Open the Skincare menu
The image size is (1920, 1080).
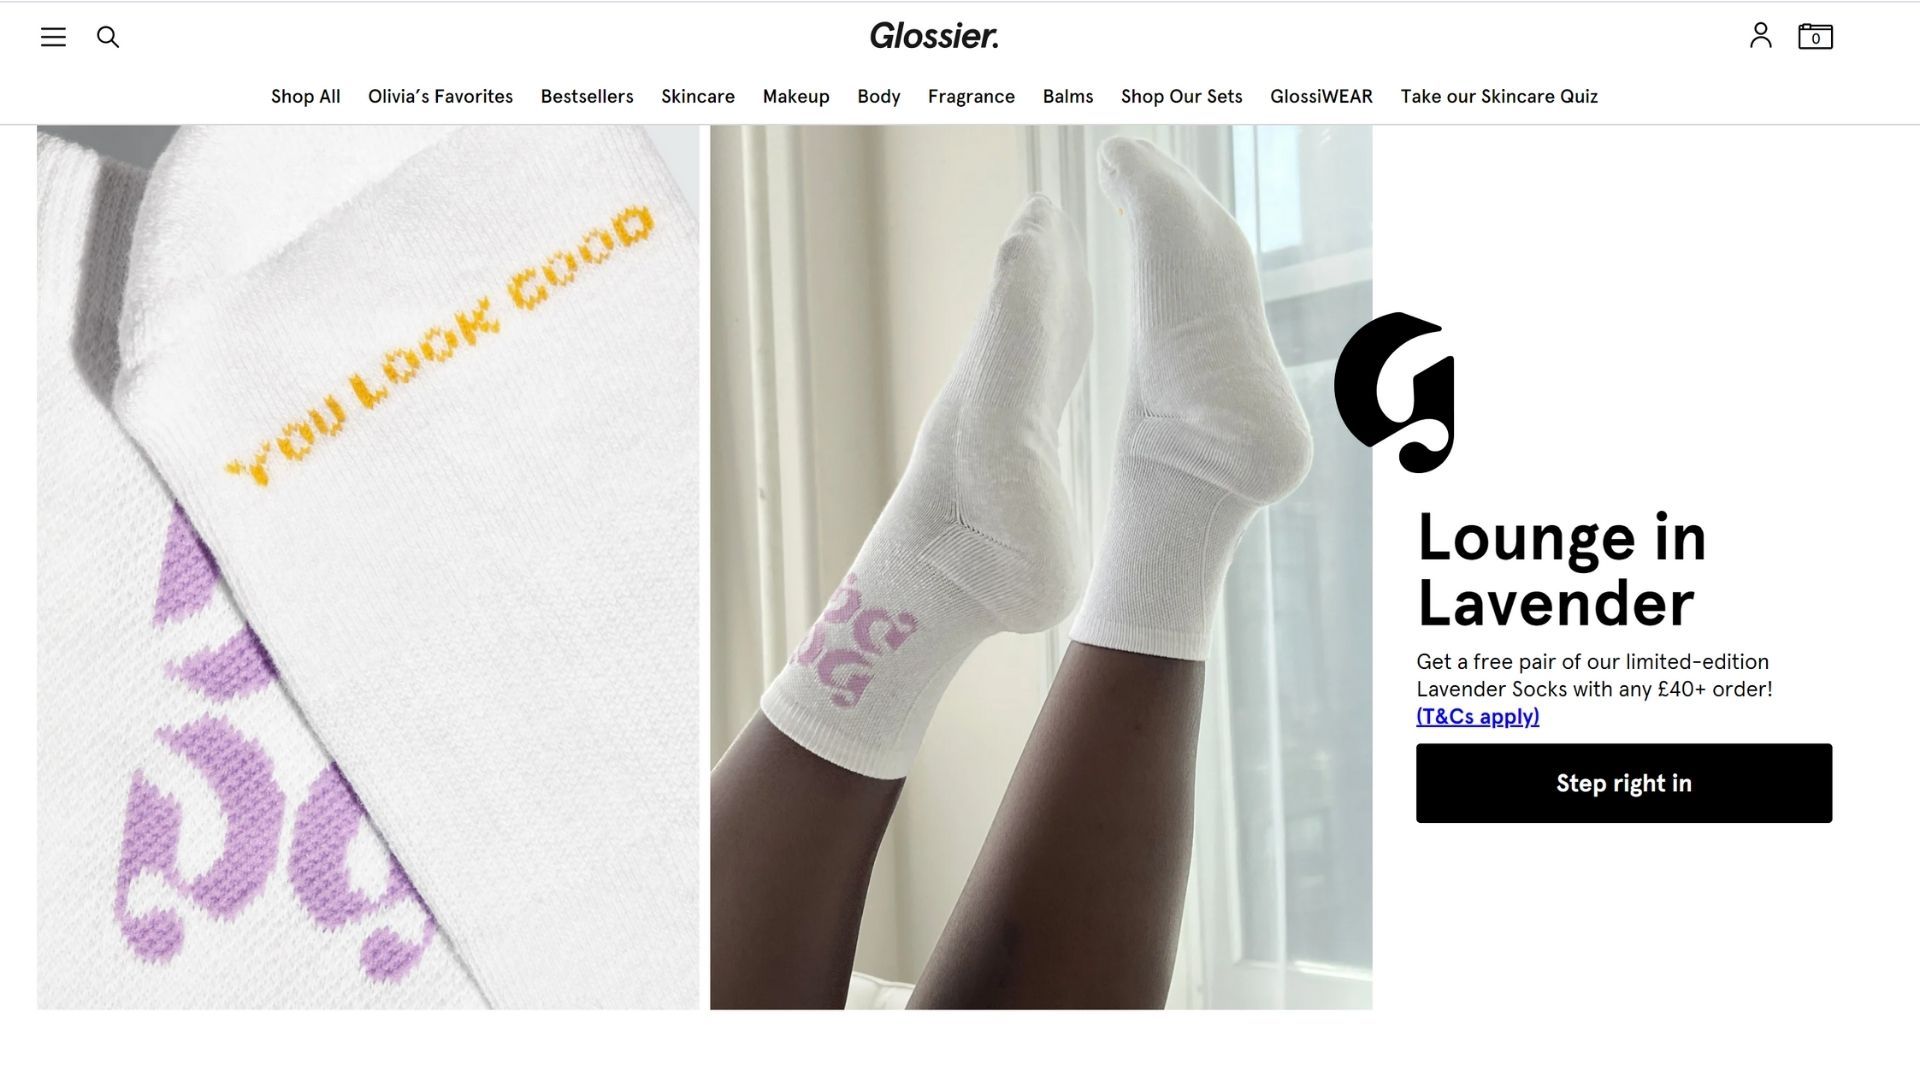tap(698, 97)
